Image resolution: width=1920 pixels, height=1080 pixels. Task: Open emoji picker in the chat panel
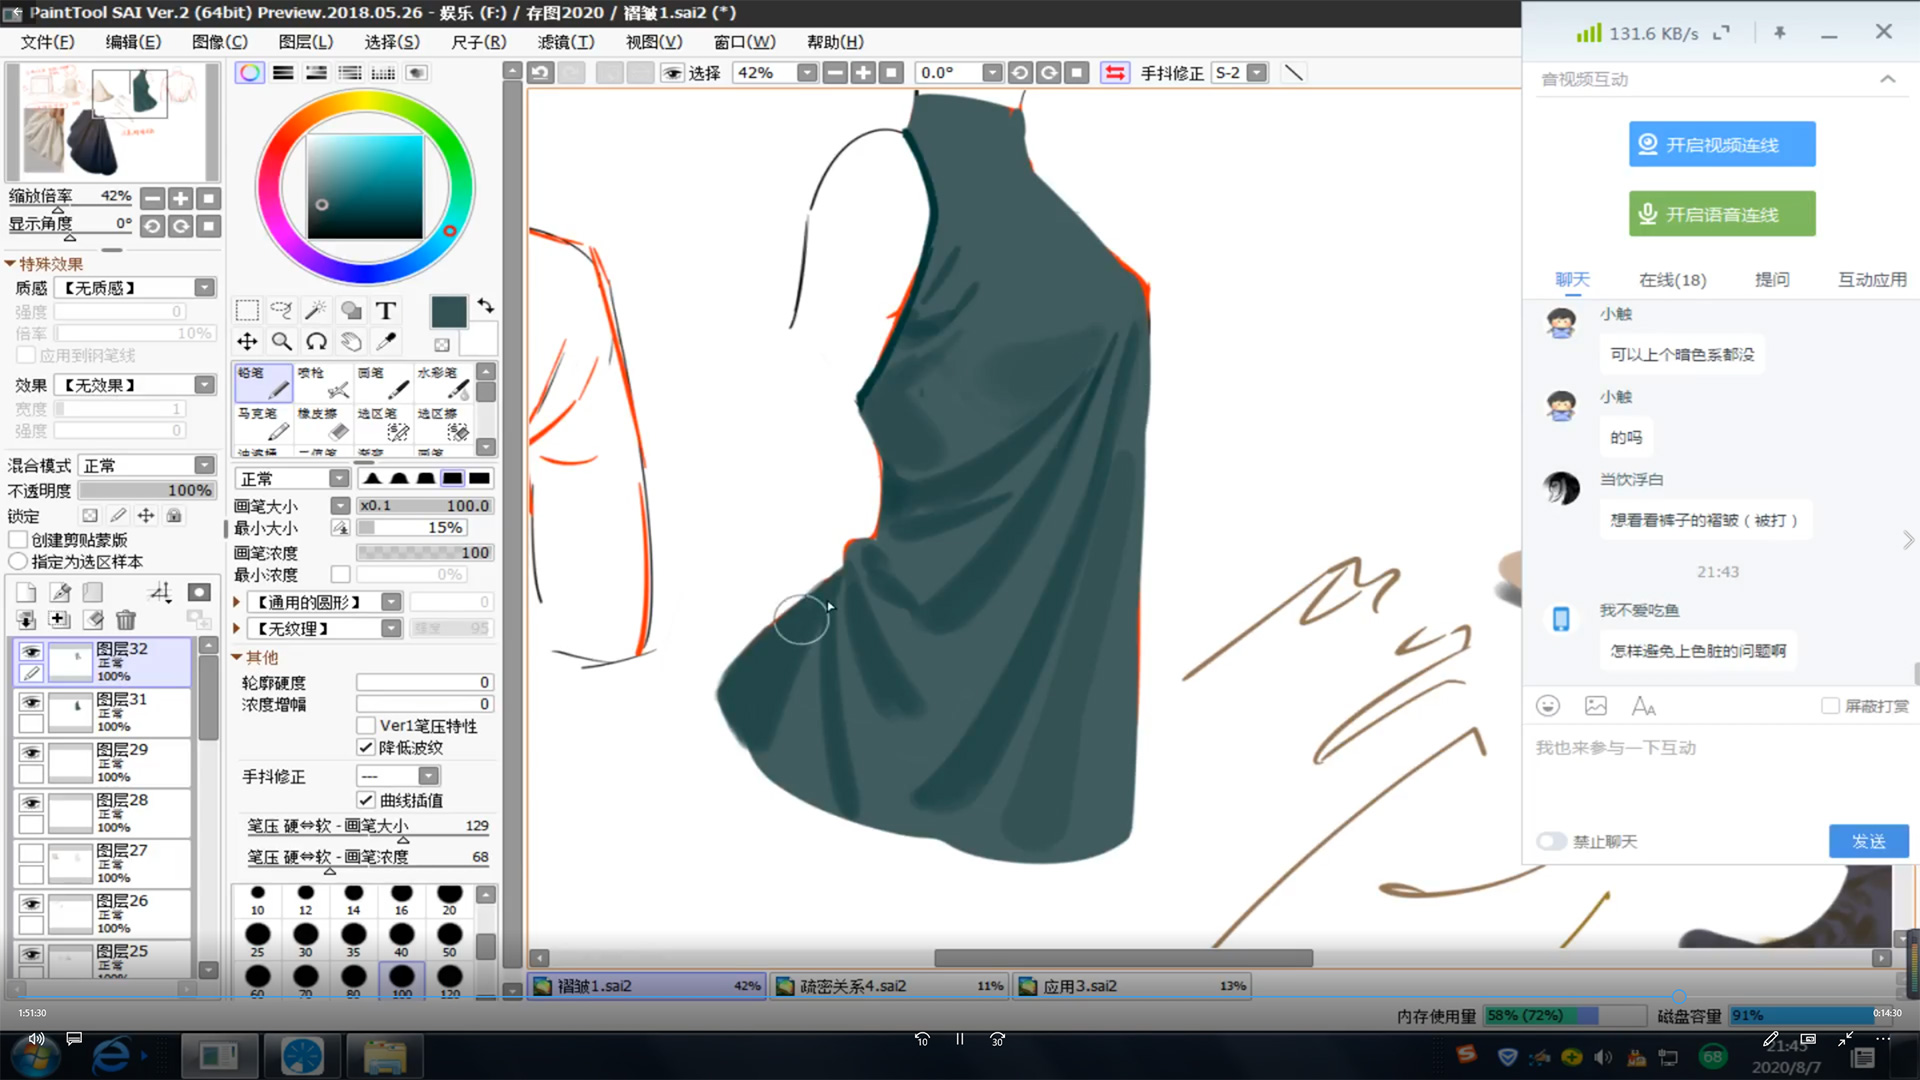[x=1548, y=706]
